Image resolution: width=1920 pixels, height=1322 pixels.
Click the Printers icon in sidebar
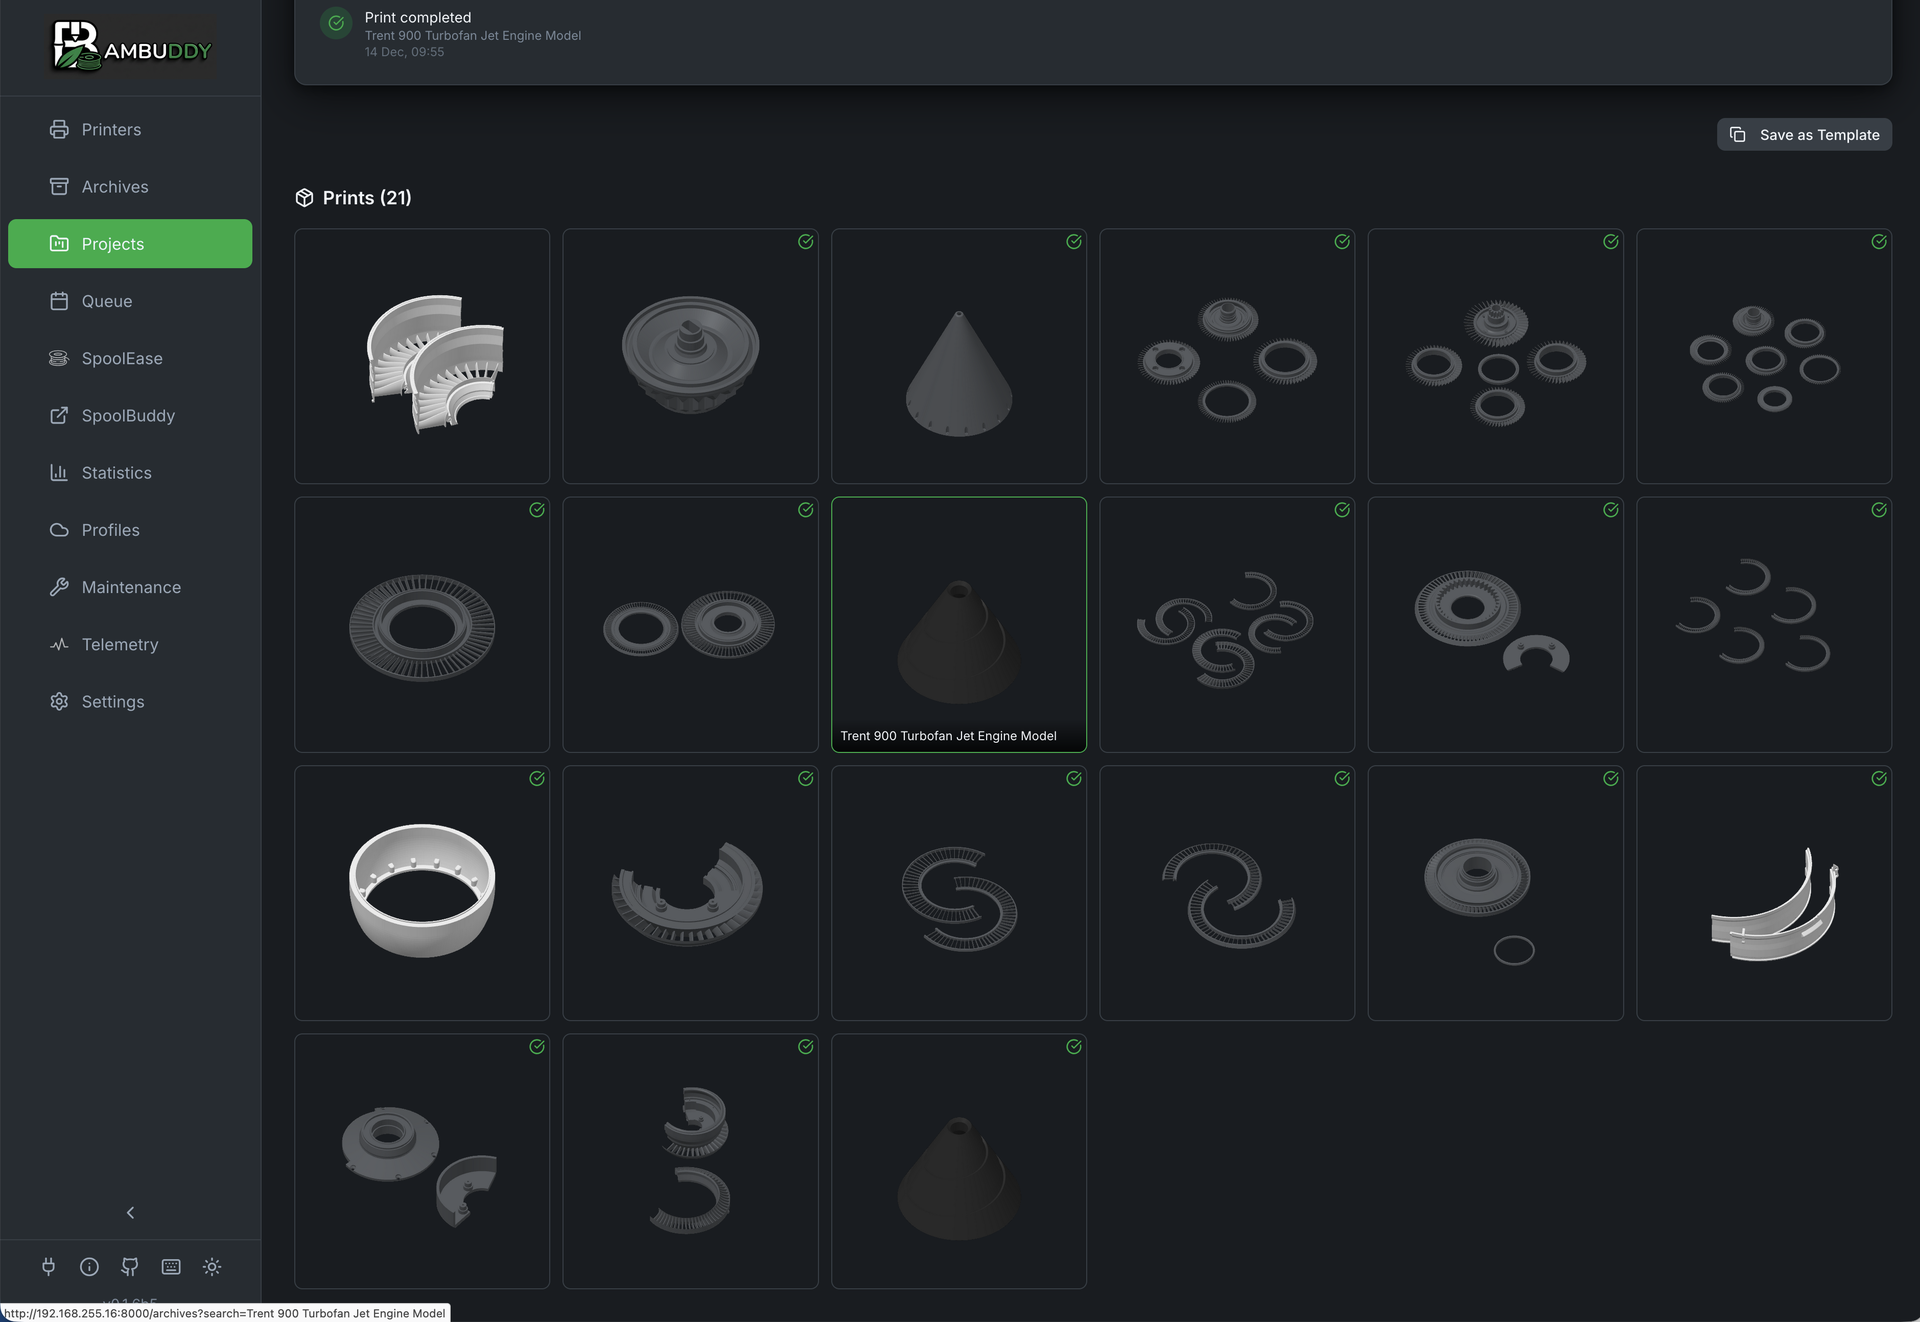coord(59,129)
